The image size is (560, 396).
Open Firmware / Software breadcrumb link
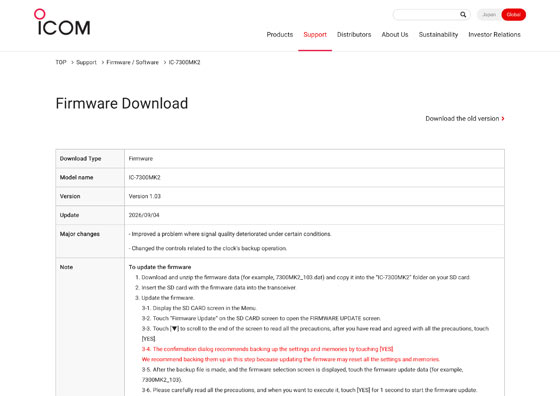tap(132, 62)
